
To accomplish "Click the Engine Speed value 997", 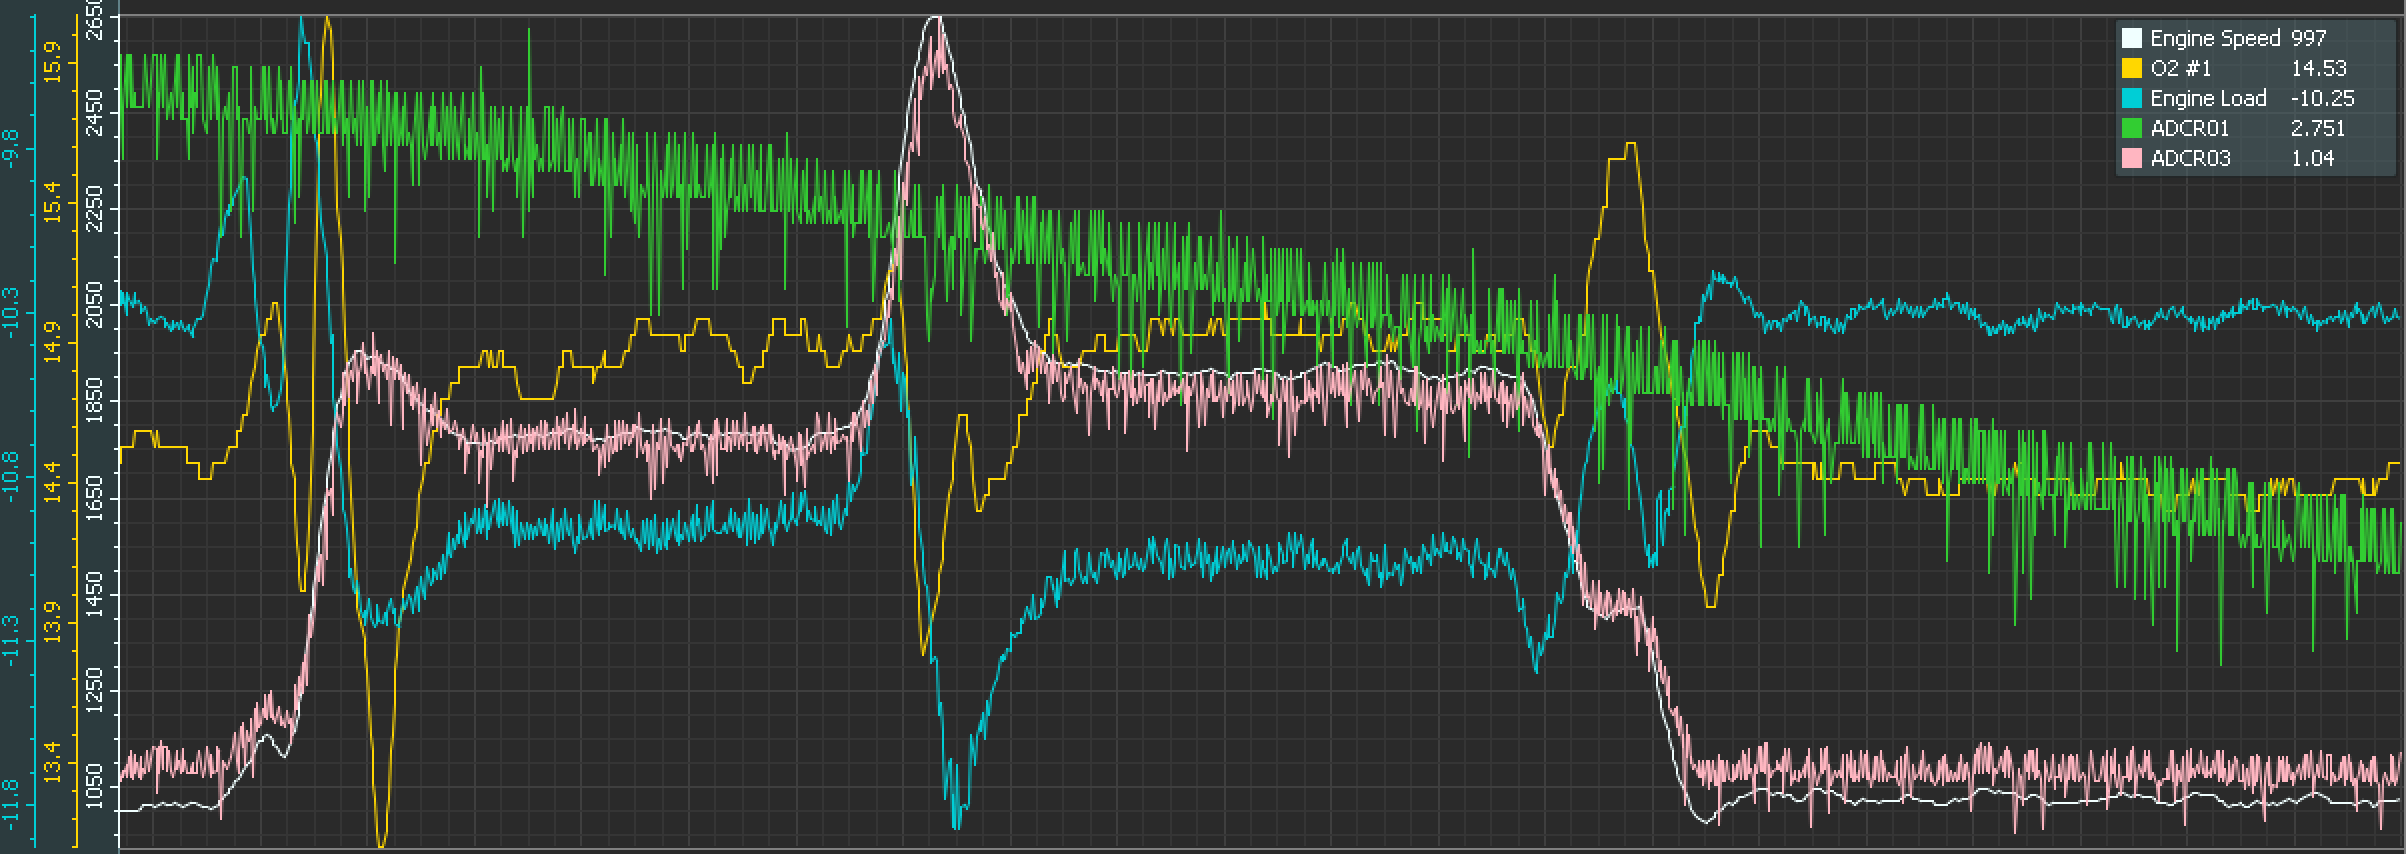I will [2309, 38].
